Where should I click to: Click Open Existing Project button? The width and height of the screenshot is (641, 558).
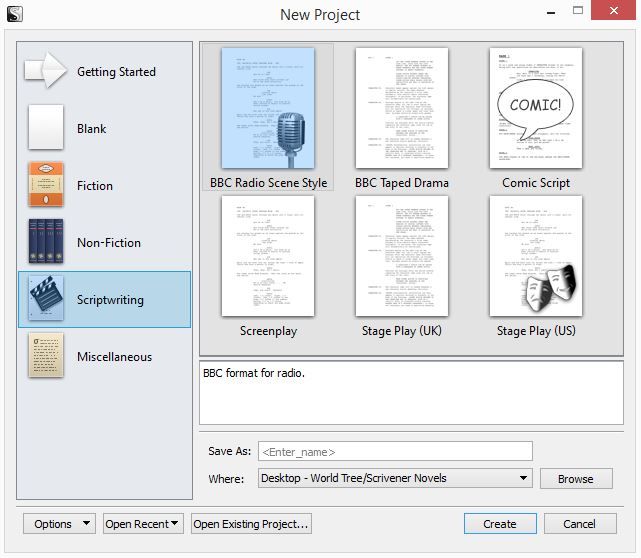click(x=251, y=524)
